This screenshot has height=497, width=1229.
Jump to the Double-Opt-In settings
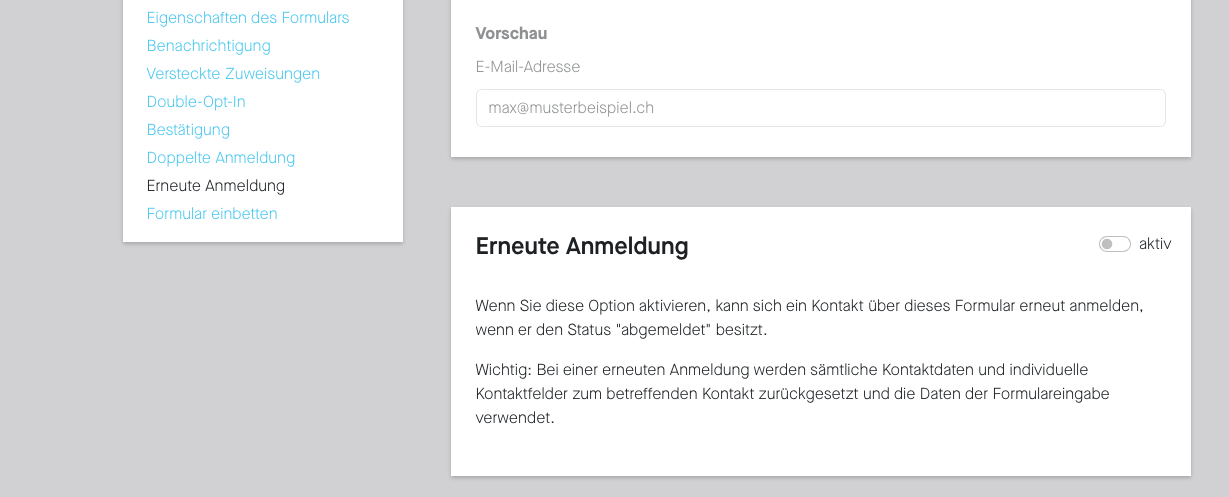[196, 102]
